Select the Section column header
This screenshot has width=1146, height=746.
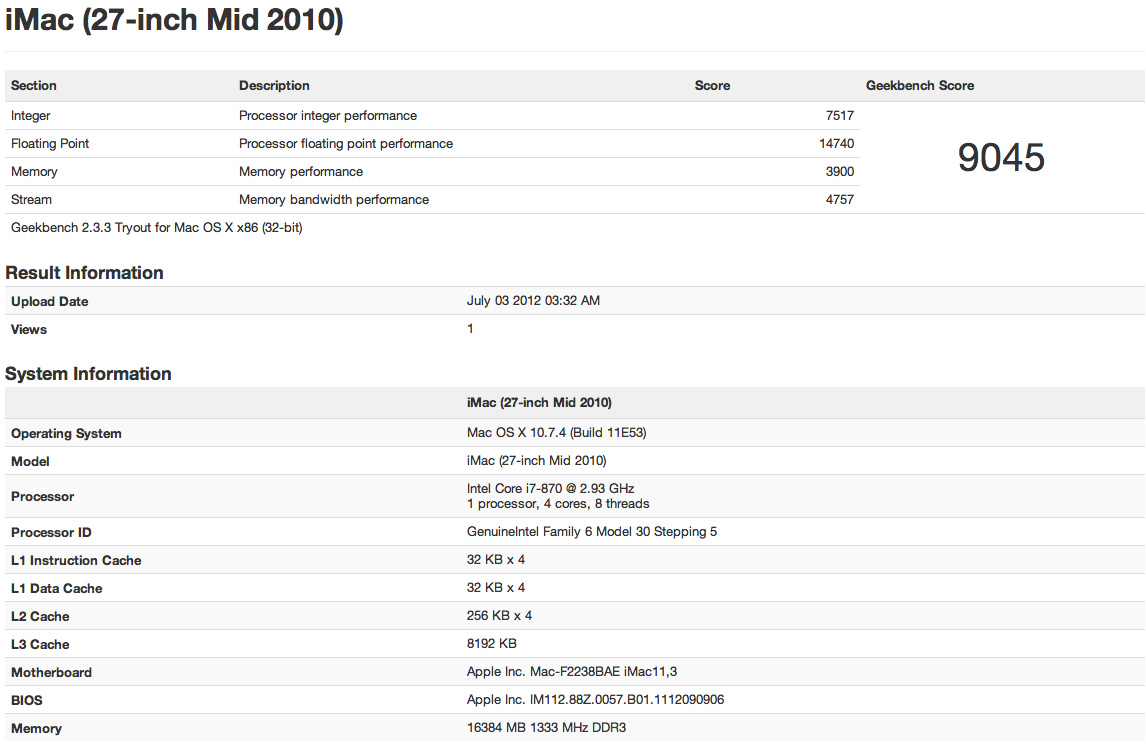(34, 85)
